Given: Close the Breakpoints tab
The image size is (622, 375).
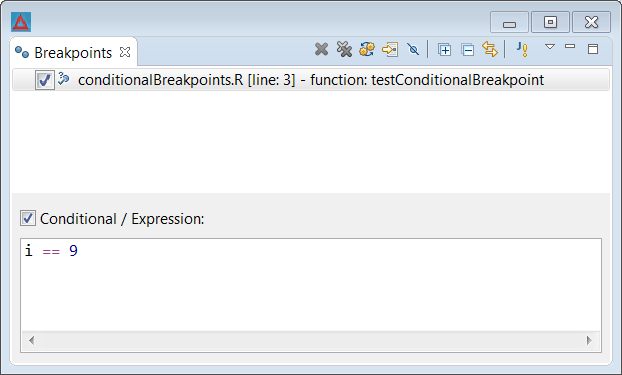Looking at the screenshot, I should [125, 52].
